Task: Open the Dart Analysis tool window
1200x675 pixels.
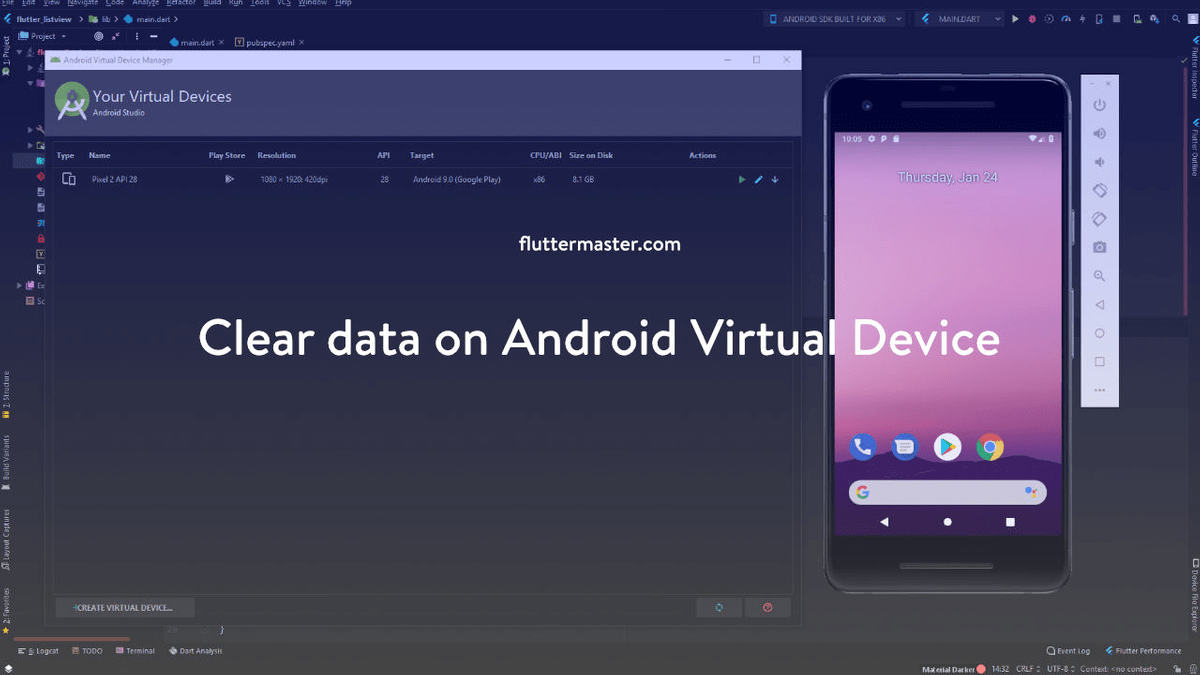Action: pyautogui.click(x=195, y=651)
